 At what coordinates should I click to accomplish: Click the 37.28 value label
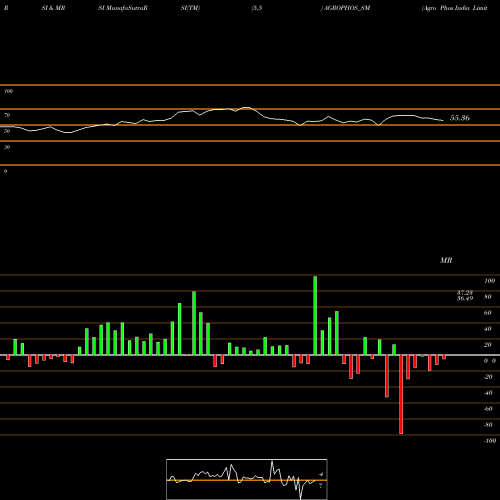tap(465, 293)
